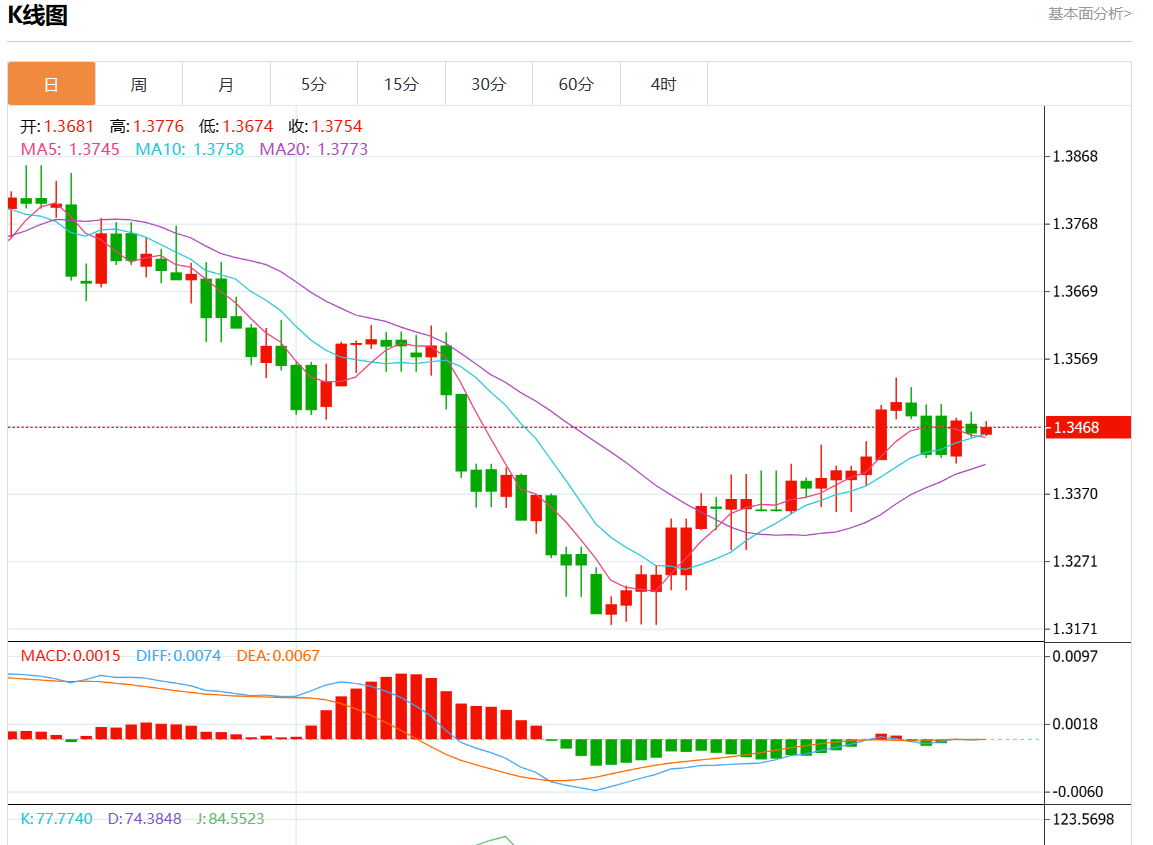Click the 123.5698 KDJ axis label
The height and width of the screenshot is (845, 1153).
1083,819
